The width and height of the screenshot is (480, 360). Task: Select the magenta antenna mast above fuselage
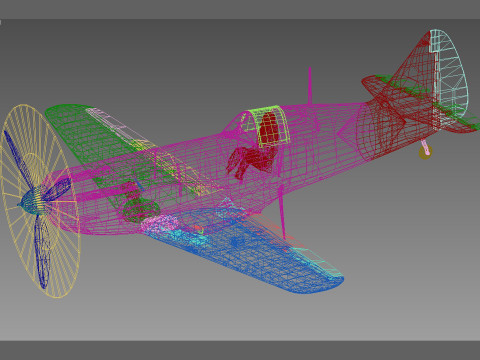click(x=310, y=86)
